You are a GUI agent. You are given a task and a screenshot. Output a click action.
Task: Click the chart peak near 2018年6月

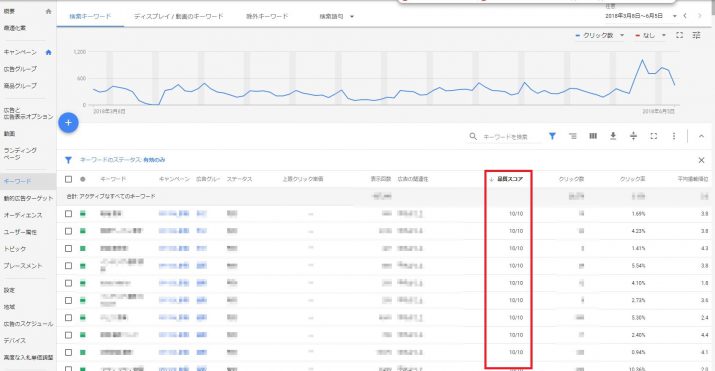click(x=642, y=60)
